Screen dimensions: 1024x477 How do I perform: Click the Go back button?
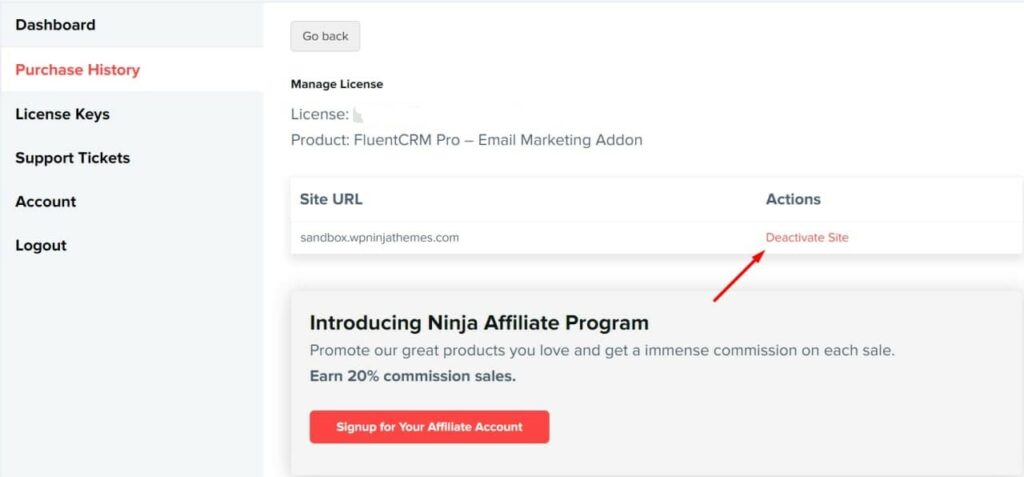[325, 37]
